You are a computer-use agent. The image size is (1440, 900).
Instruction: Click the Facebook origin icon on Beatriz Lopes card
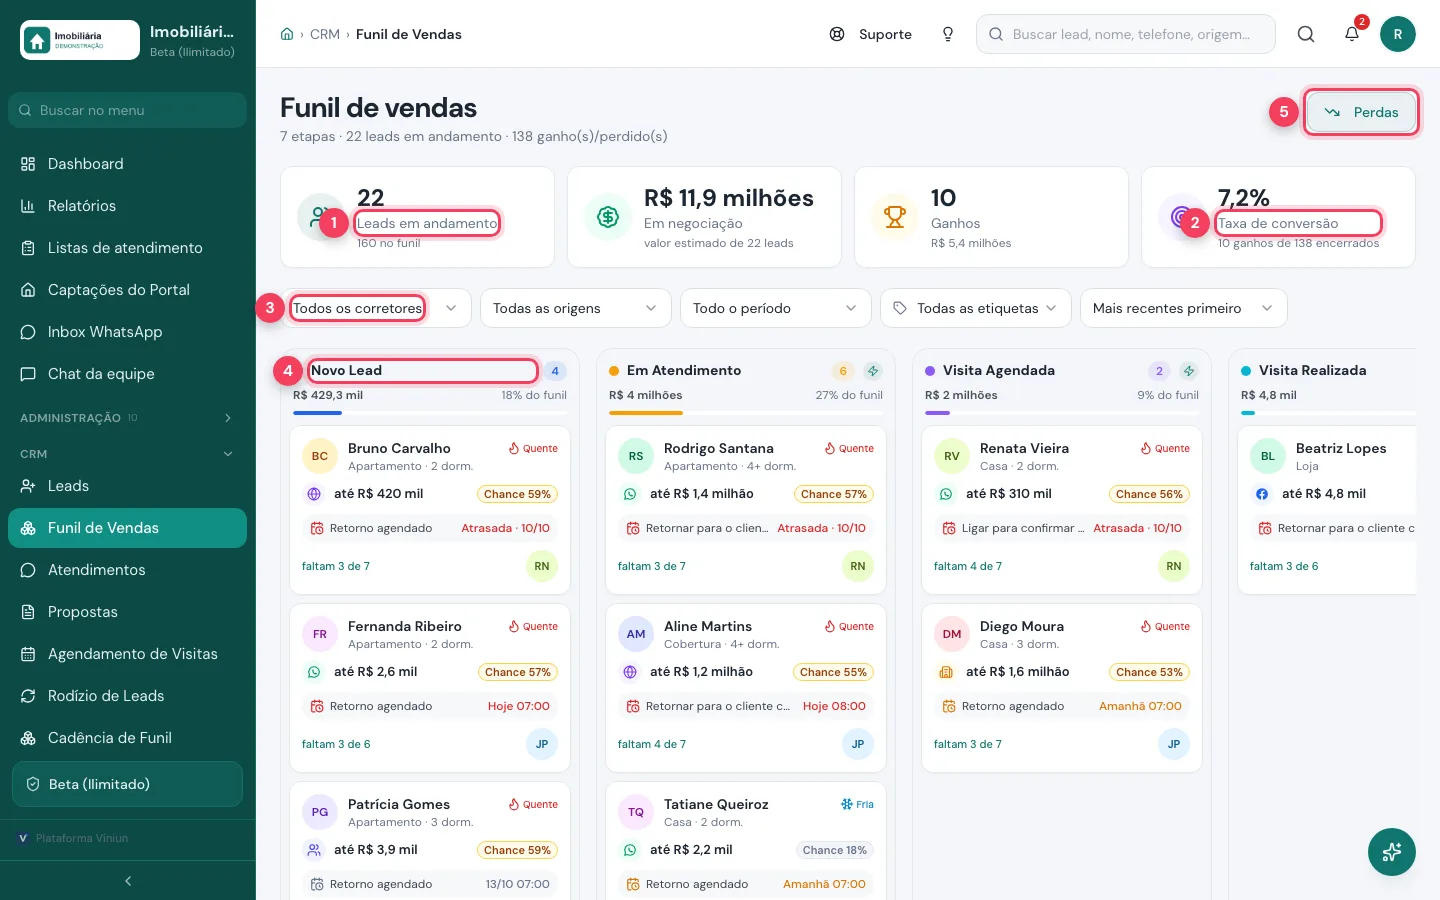tap(1262, 494)
